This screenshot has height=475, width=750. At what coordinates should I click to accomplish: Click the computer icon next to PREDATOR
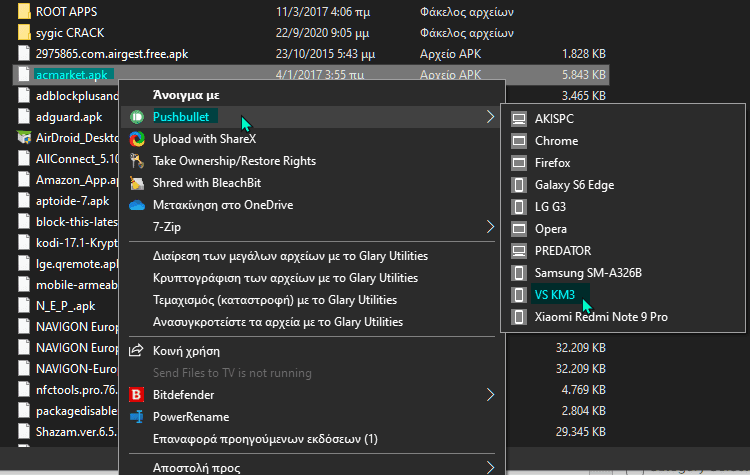[519, 251]
